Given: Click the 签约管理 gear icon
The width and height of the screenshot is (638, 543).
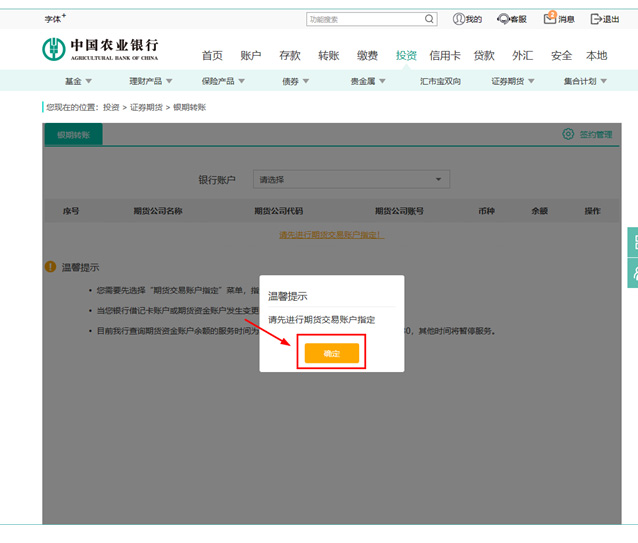Looking at the screenshot, I should point(568,134).
